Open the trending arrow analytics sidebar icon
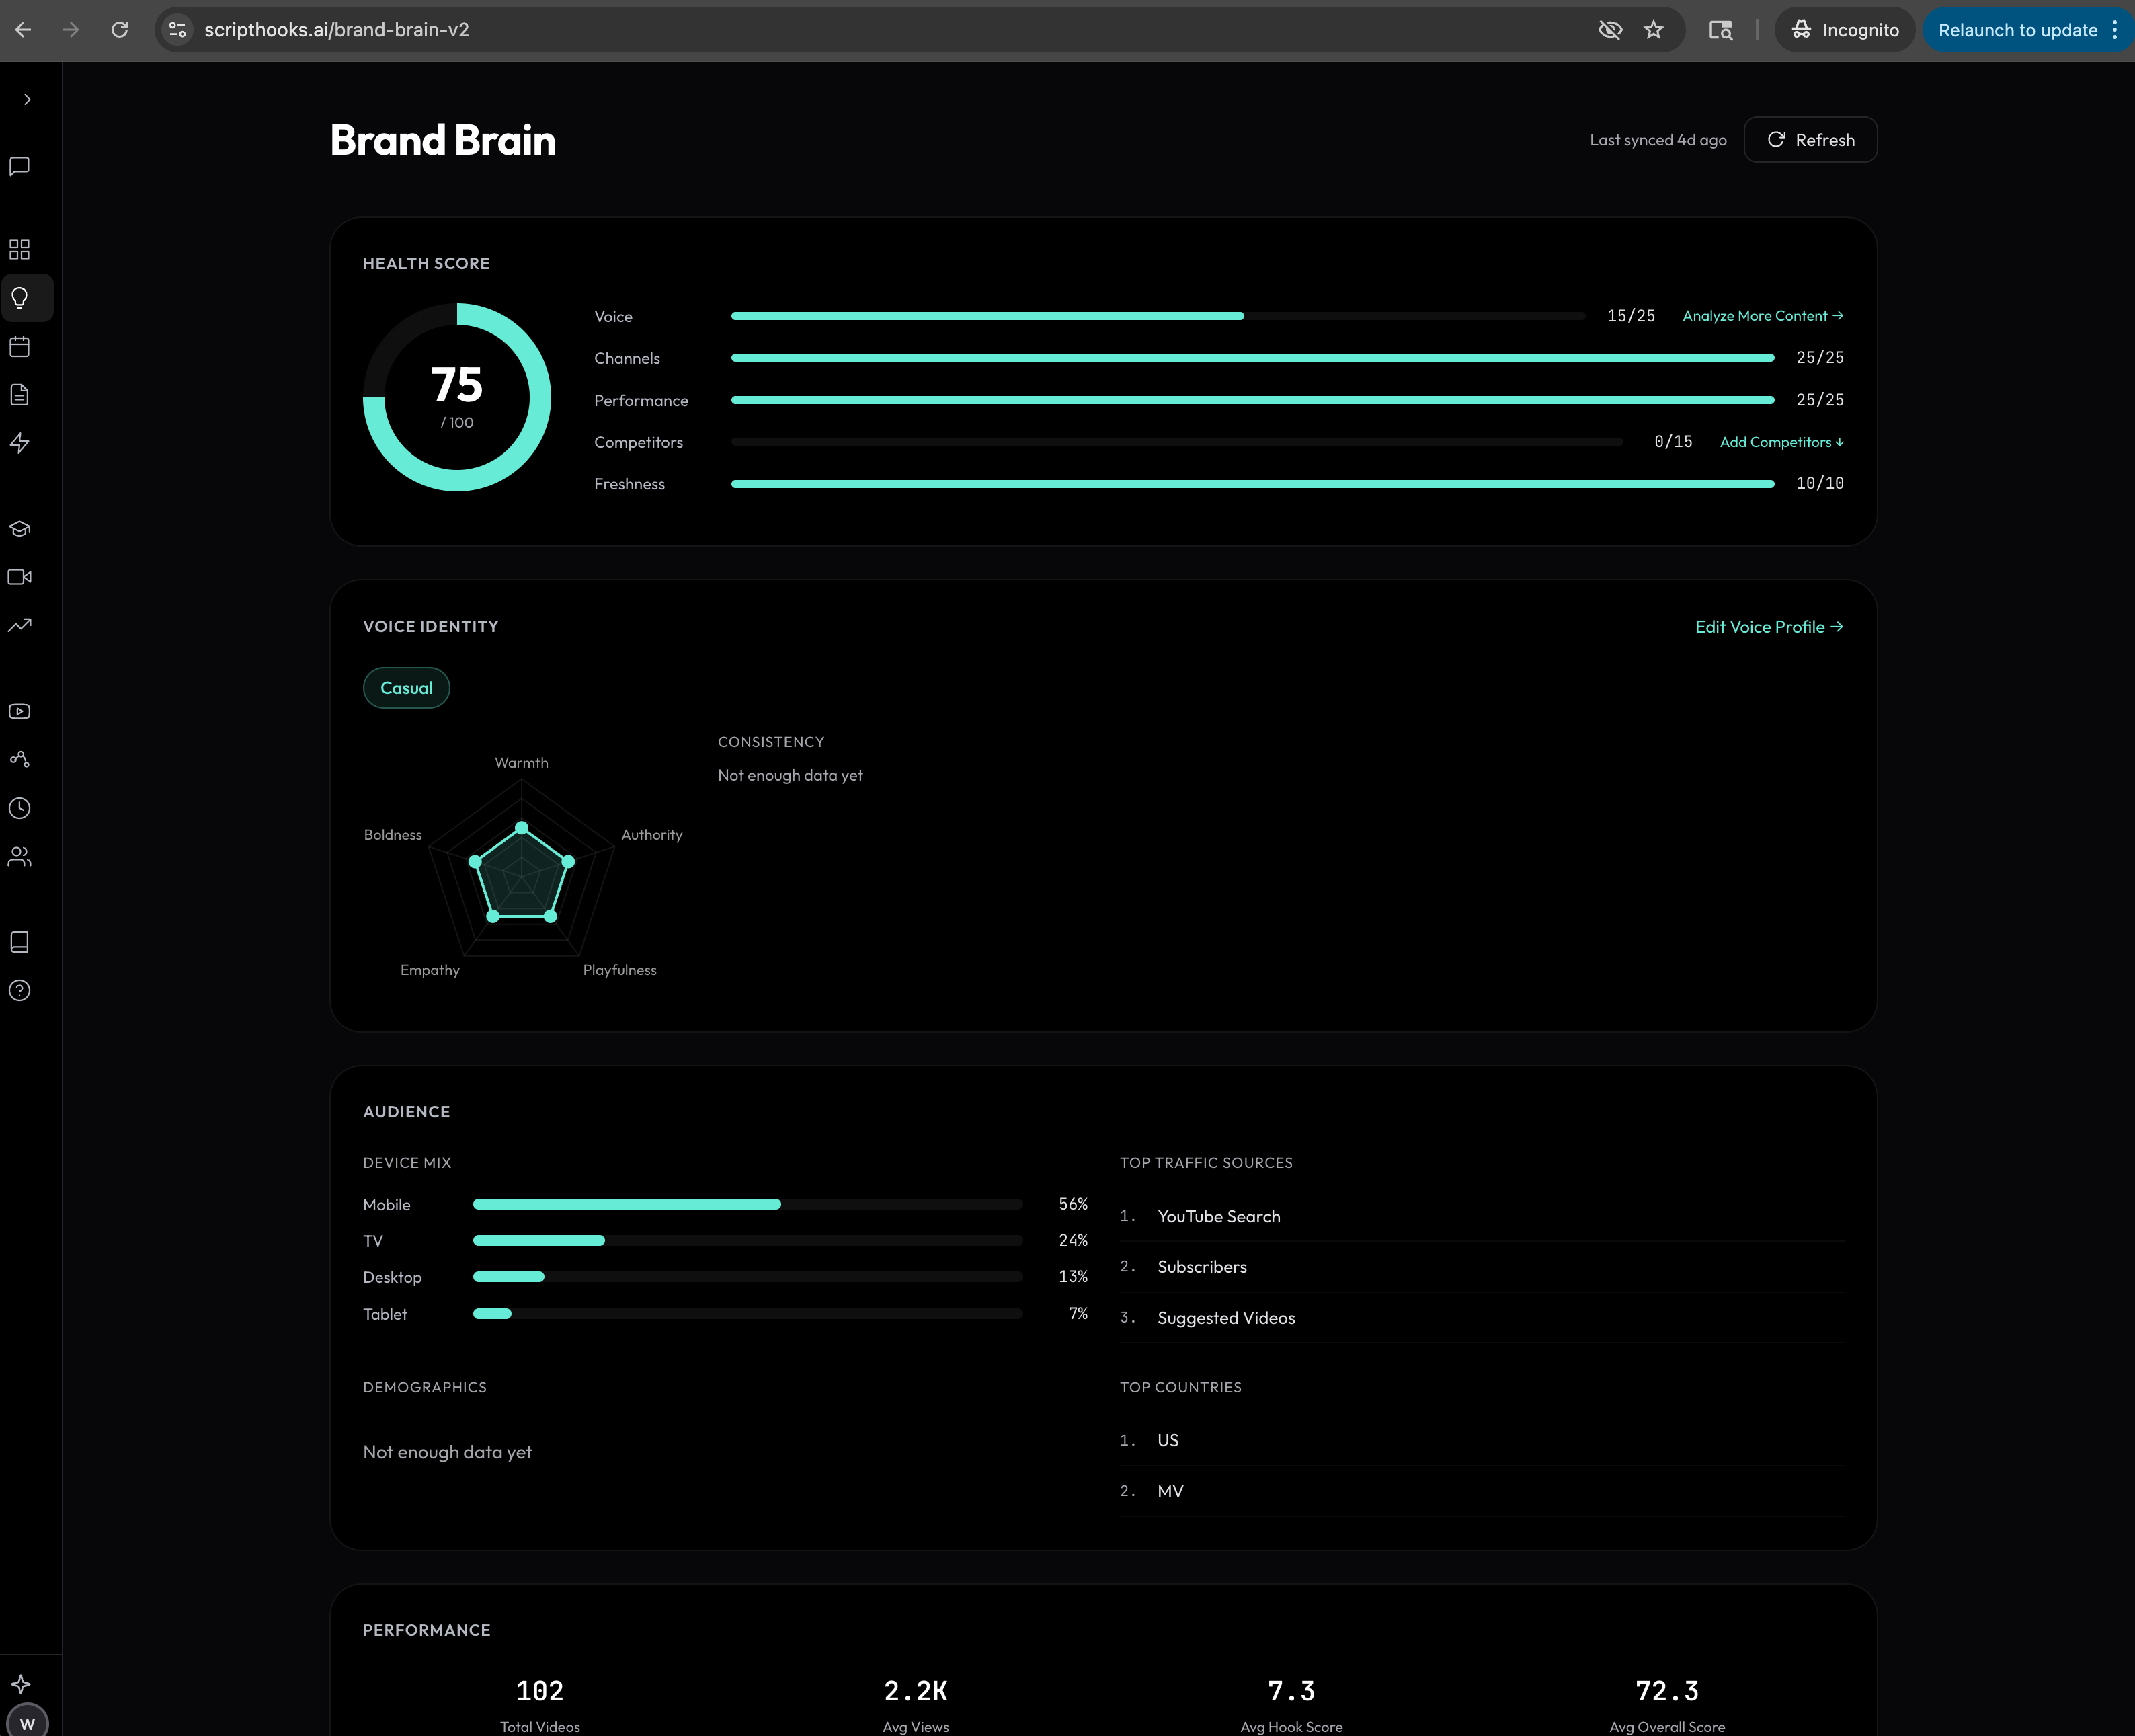 coord(19,625)
